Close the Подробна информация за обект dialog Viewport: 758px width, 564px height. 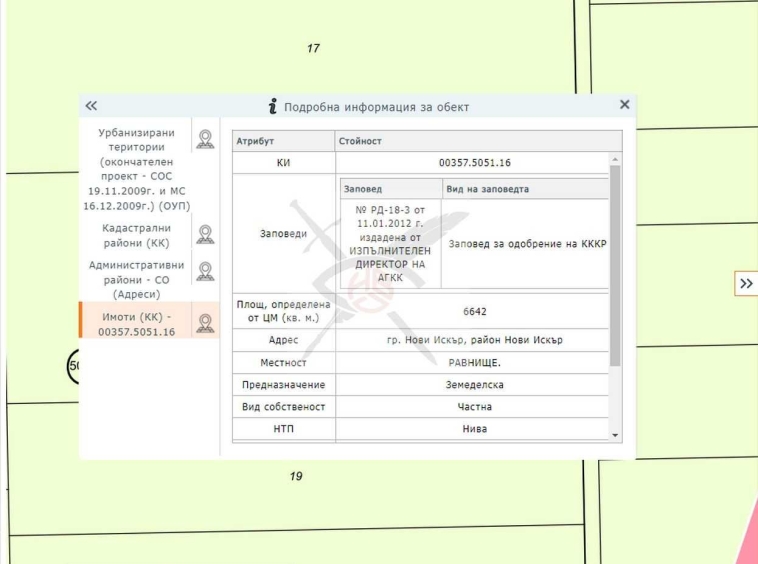coord(625,105)
